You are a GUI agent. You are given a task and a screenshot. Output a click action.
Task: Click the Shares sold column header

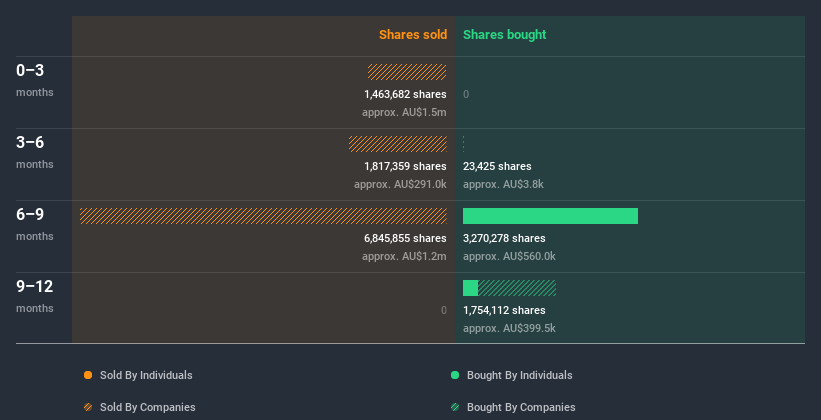(x=412, y=35)
